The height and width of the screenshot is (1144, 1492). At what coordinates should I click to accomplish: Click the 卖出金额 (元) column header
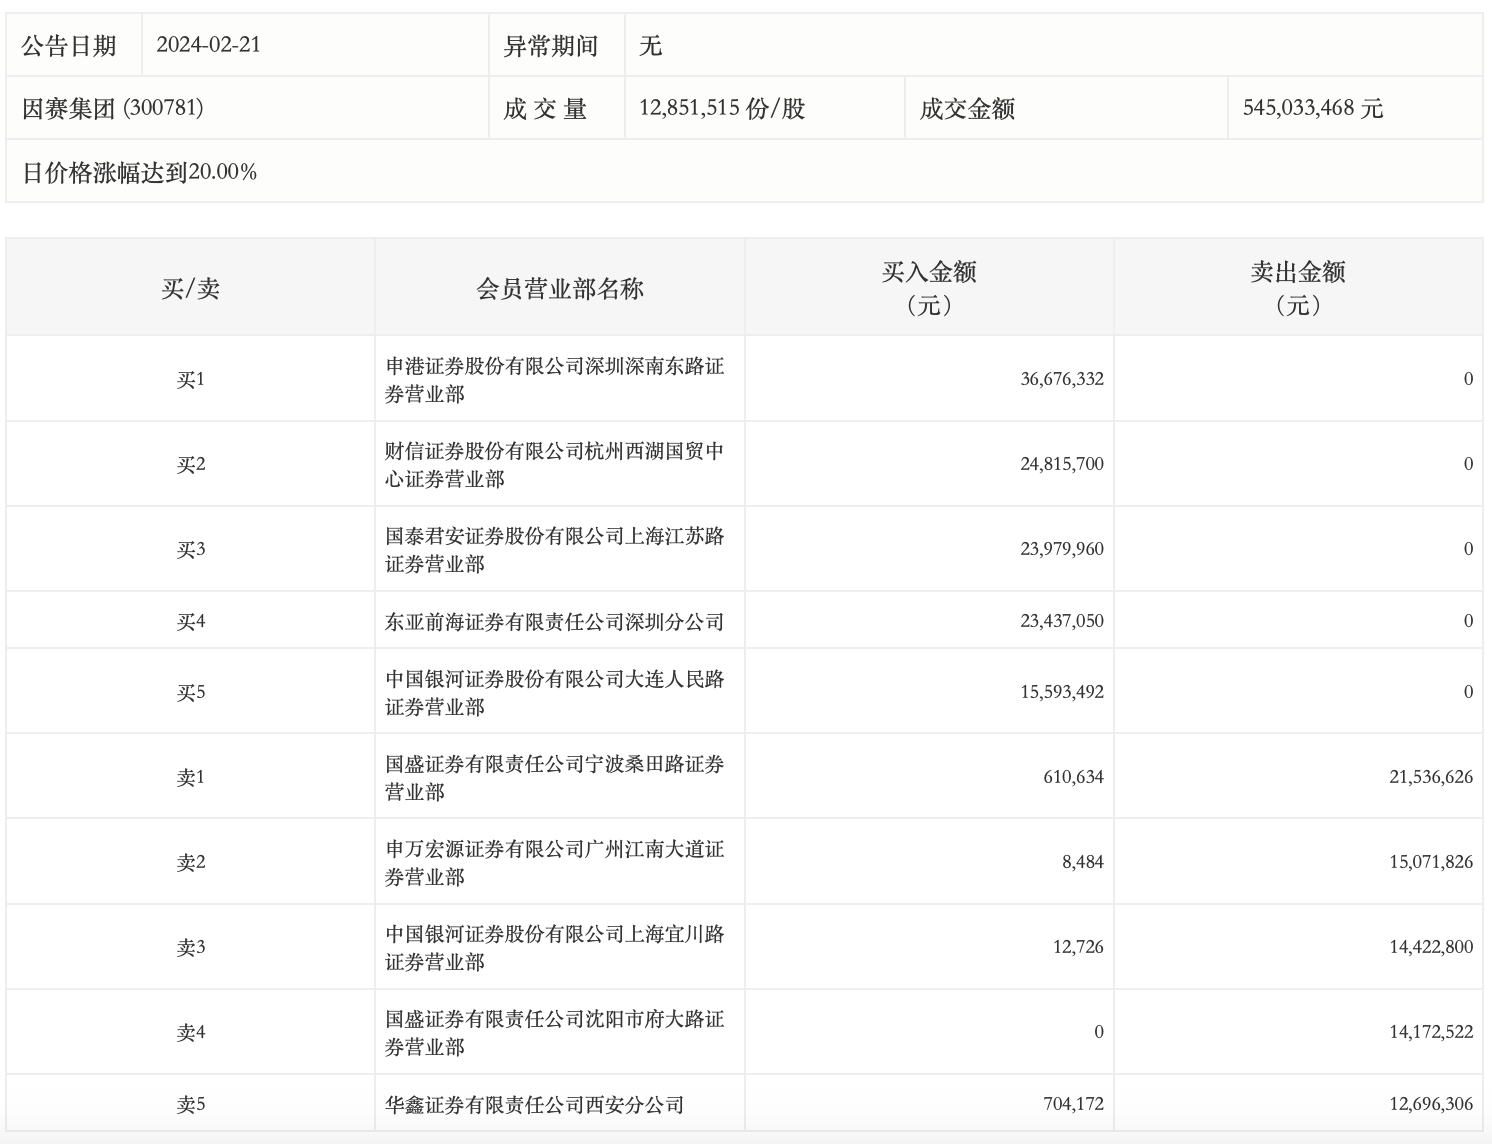pos(1298,287)
